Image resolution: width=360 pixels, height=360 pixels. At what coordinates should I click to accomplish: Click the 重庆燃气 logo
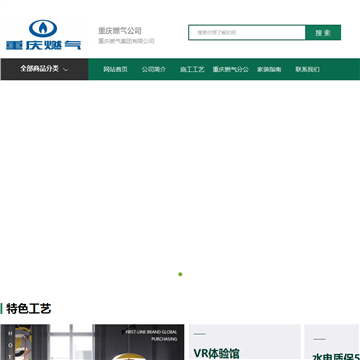pyautogui.click(x=43, y=35)
